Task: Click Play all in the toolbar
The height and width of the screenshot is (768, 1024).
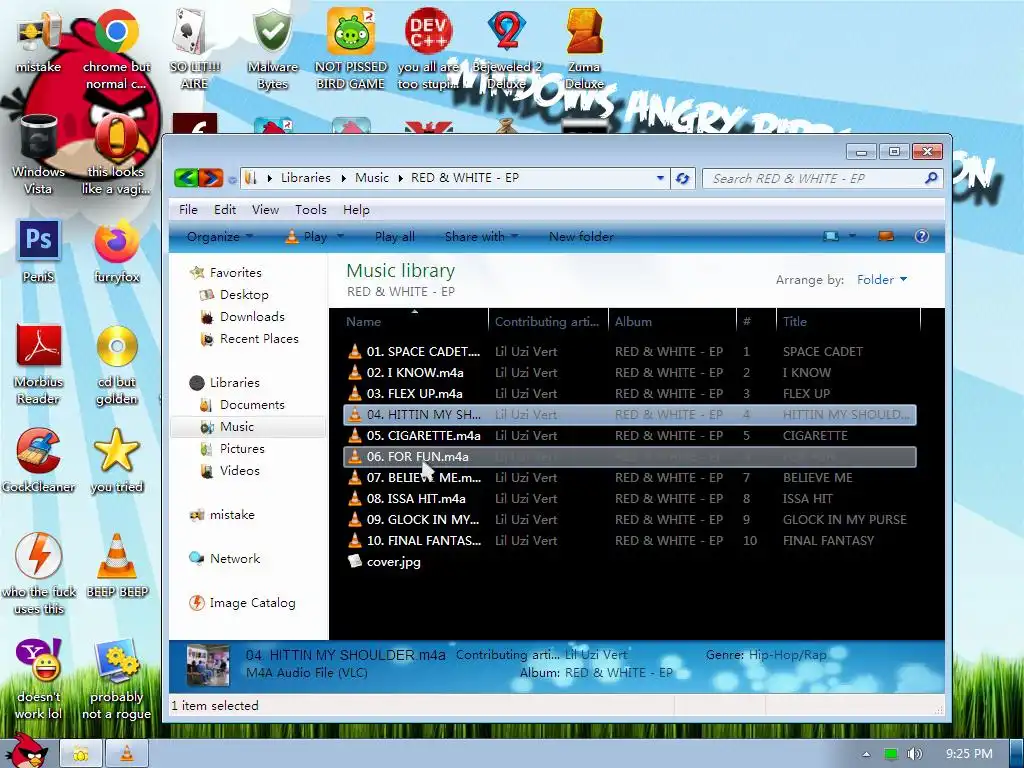Action: tap(394, 236)
